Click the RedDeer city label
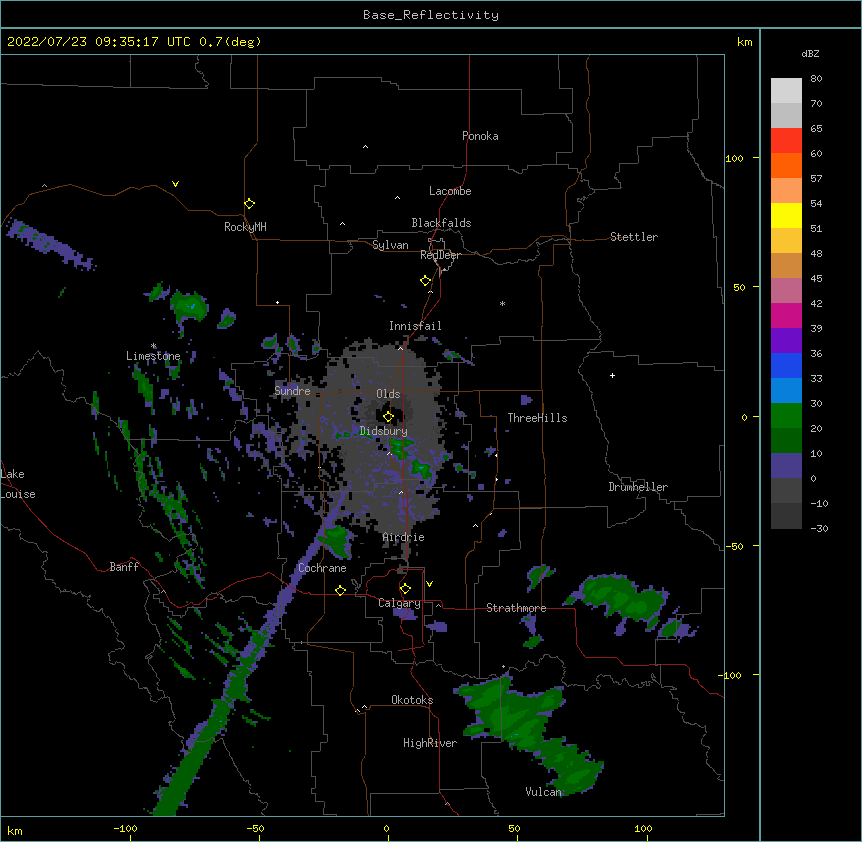862x842 pixels. pos(440,255)
